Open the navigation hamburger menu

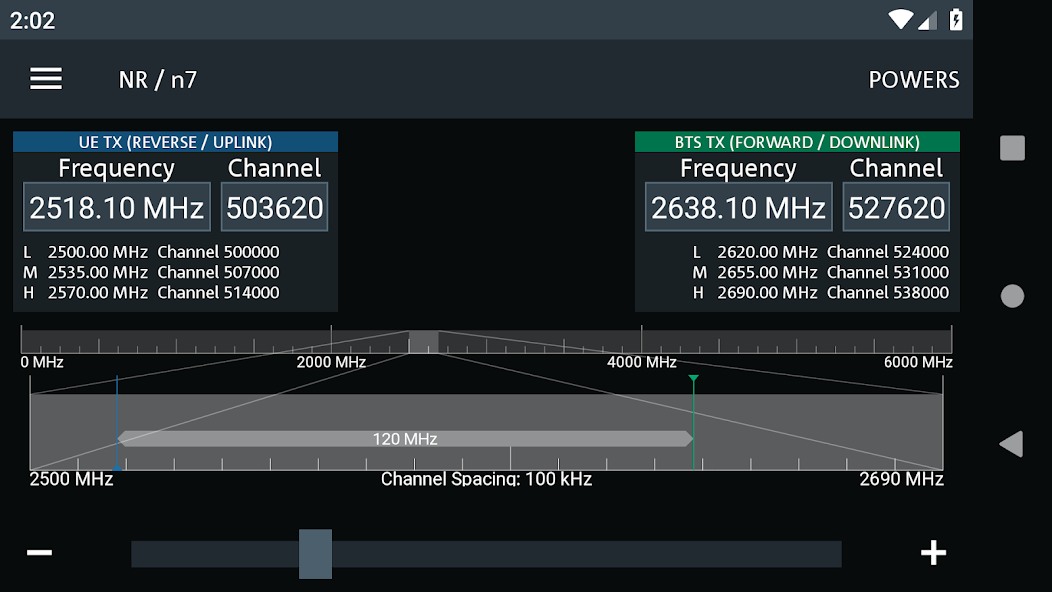pyautogui.click(x=46, y=79)
